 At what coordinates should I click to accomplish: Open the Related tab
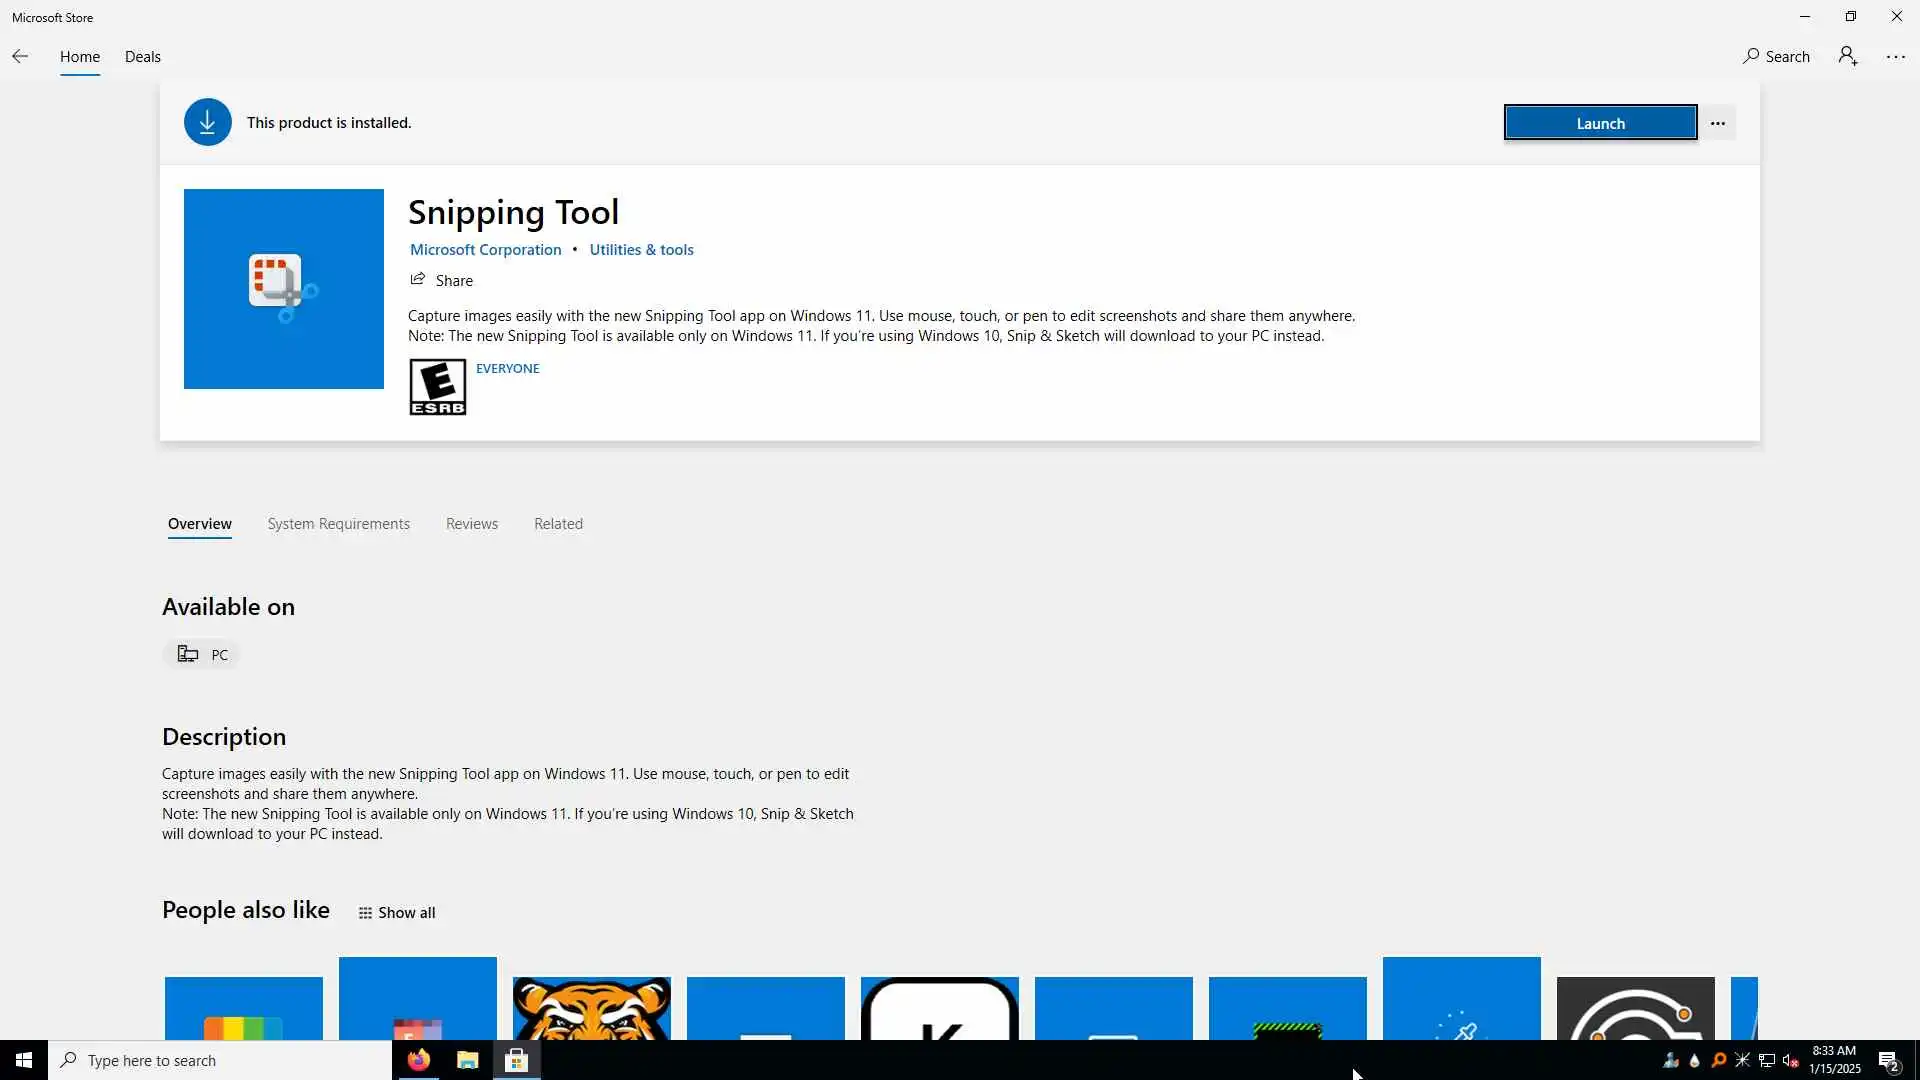pyautogui.click(x=558, y=524)
